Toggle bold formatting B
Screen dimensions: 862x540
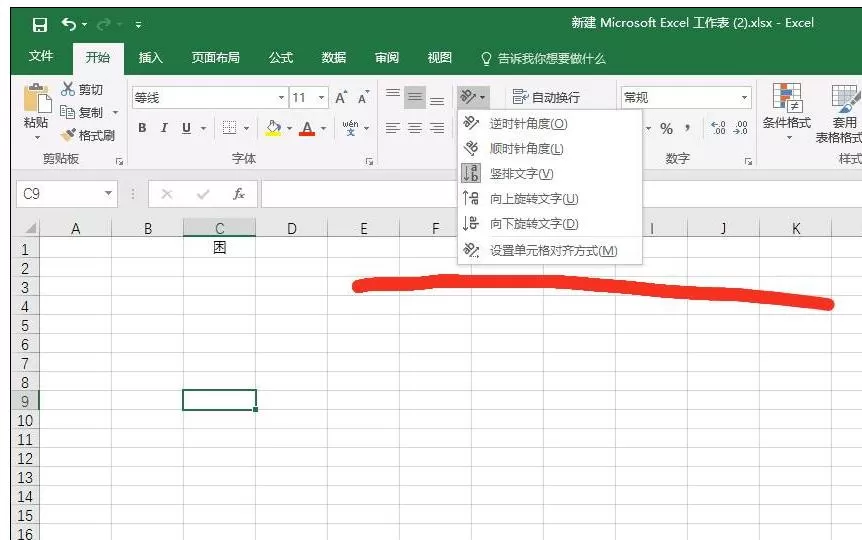pyautogui.click(x=142, y=128)
